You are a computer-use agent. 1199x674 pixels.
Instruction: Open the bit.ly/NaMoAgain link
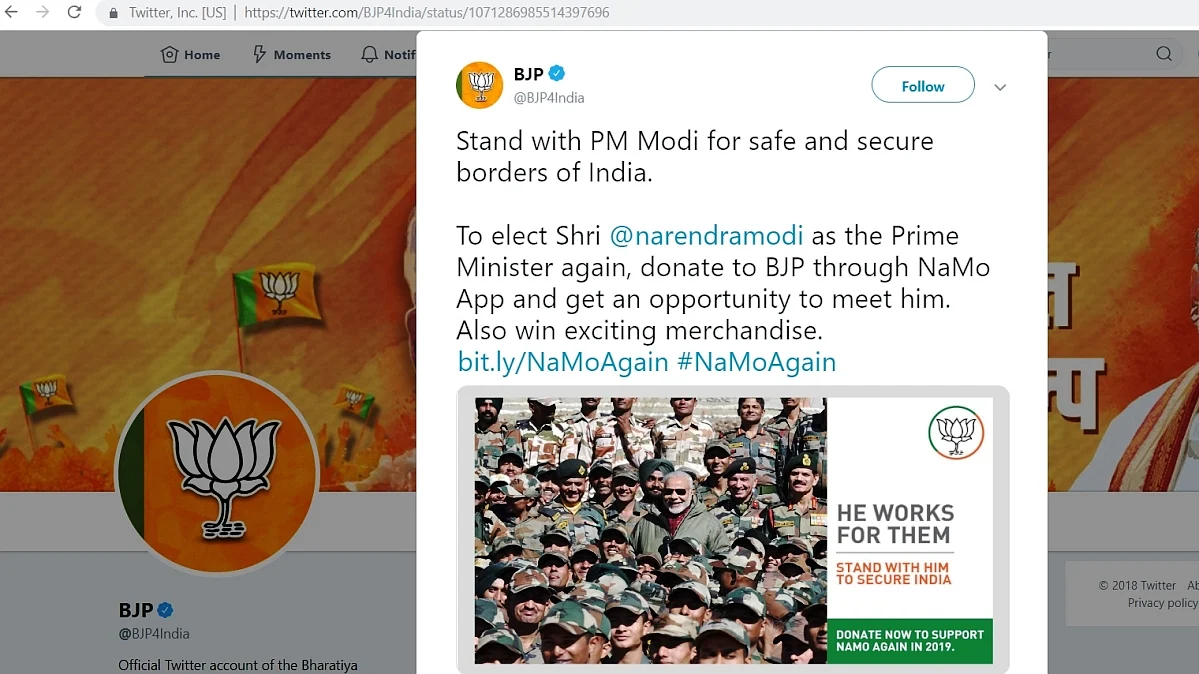click(563, 361)
